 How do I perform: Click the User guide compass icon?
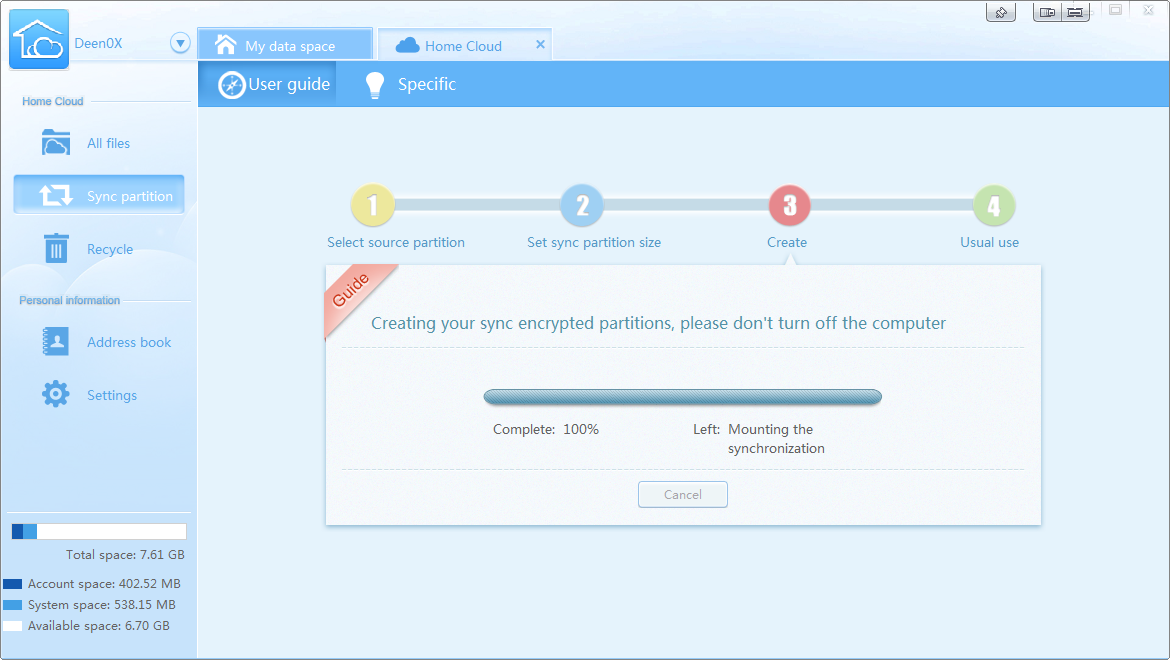(231, 85)
